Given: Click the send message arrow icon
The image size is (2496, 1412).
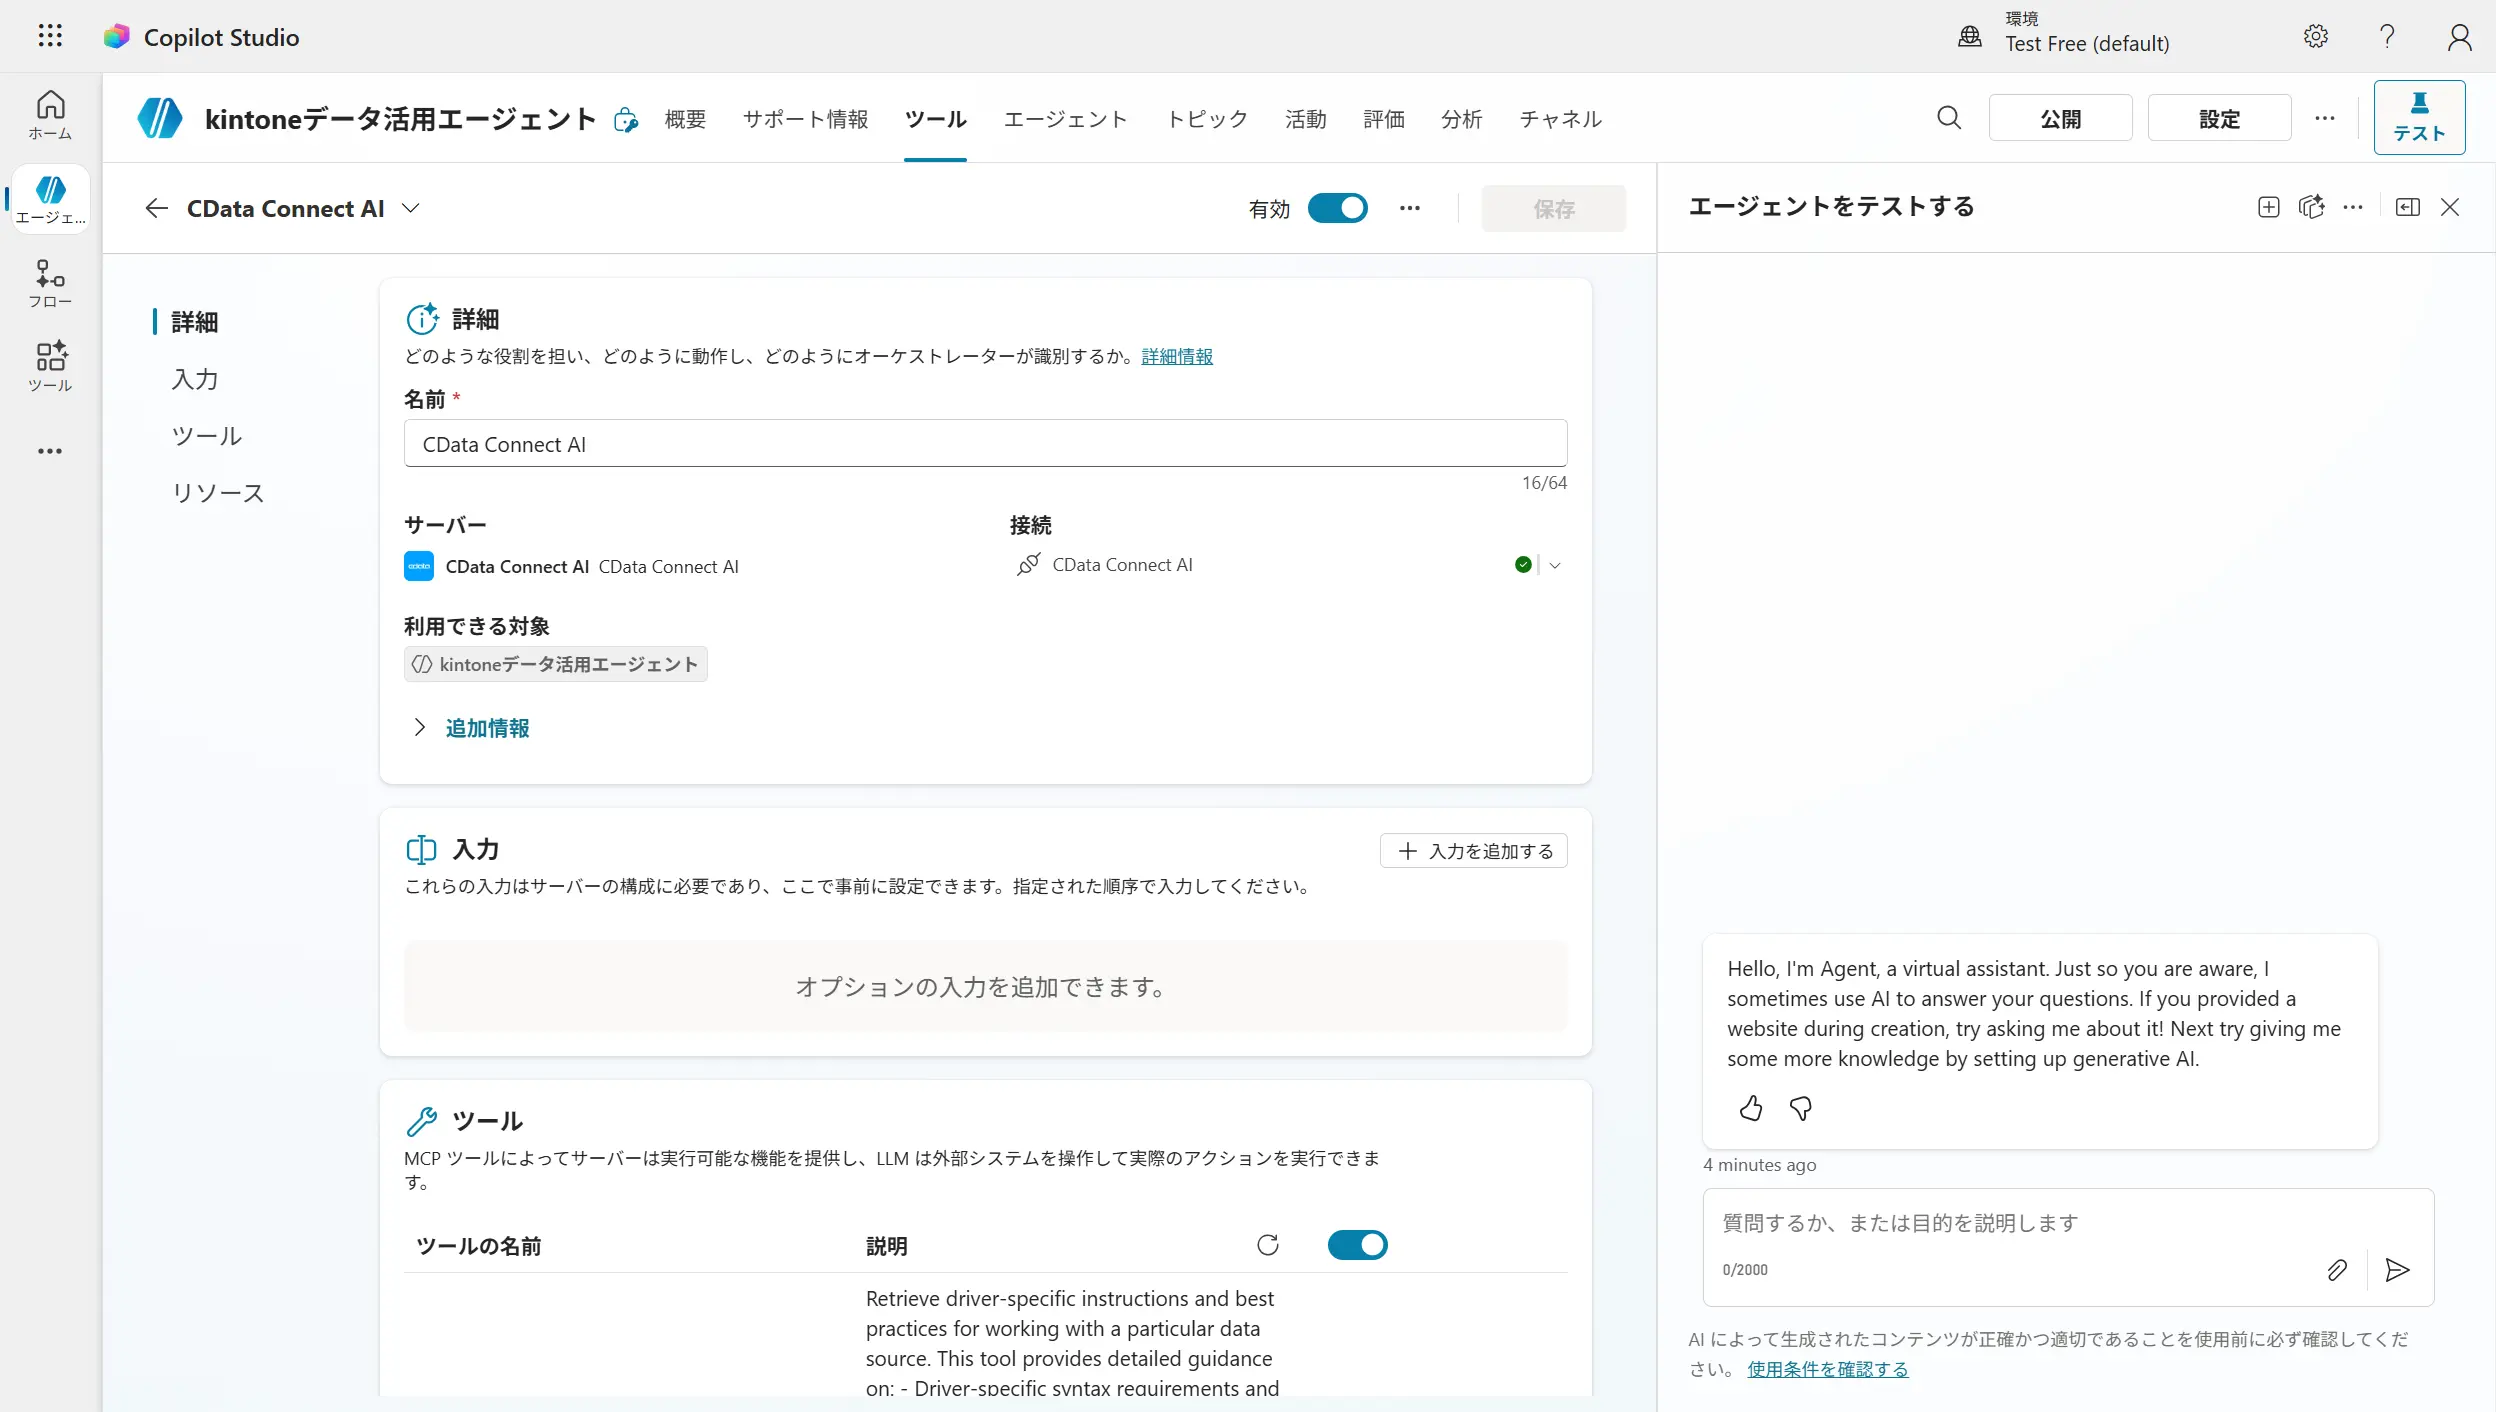Looking at the screenshot, I should coord(2397,1270).
